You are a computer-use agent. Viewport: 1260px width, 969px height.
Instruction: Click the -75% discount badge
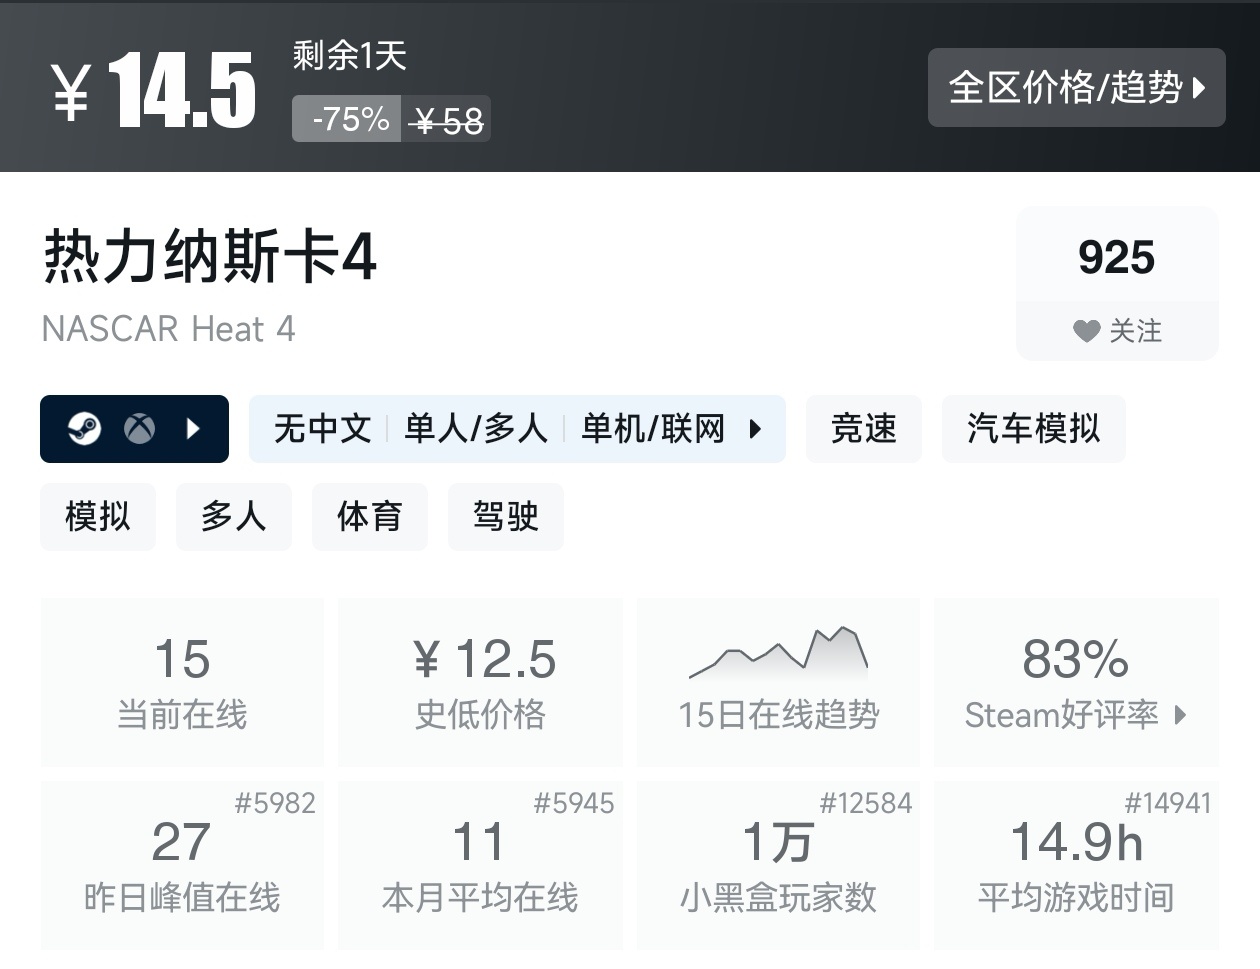point(348,120)
